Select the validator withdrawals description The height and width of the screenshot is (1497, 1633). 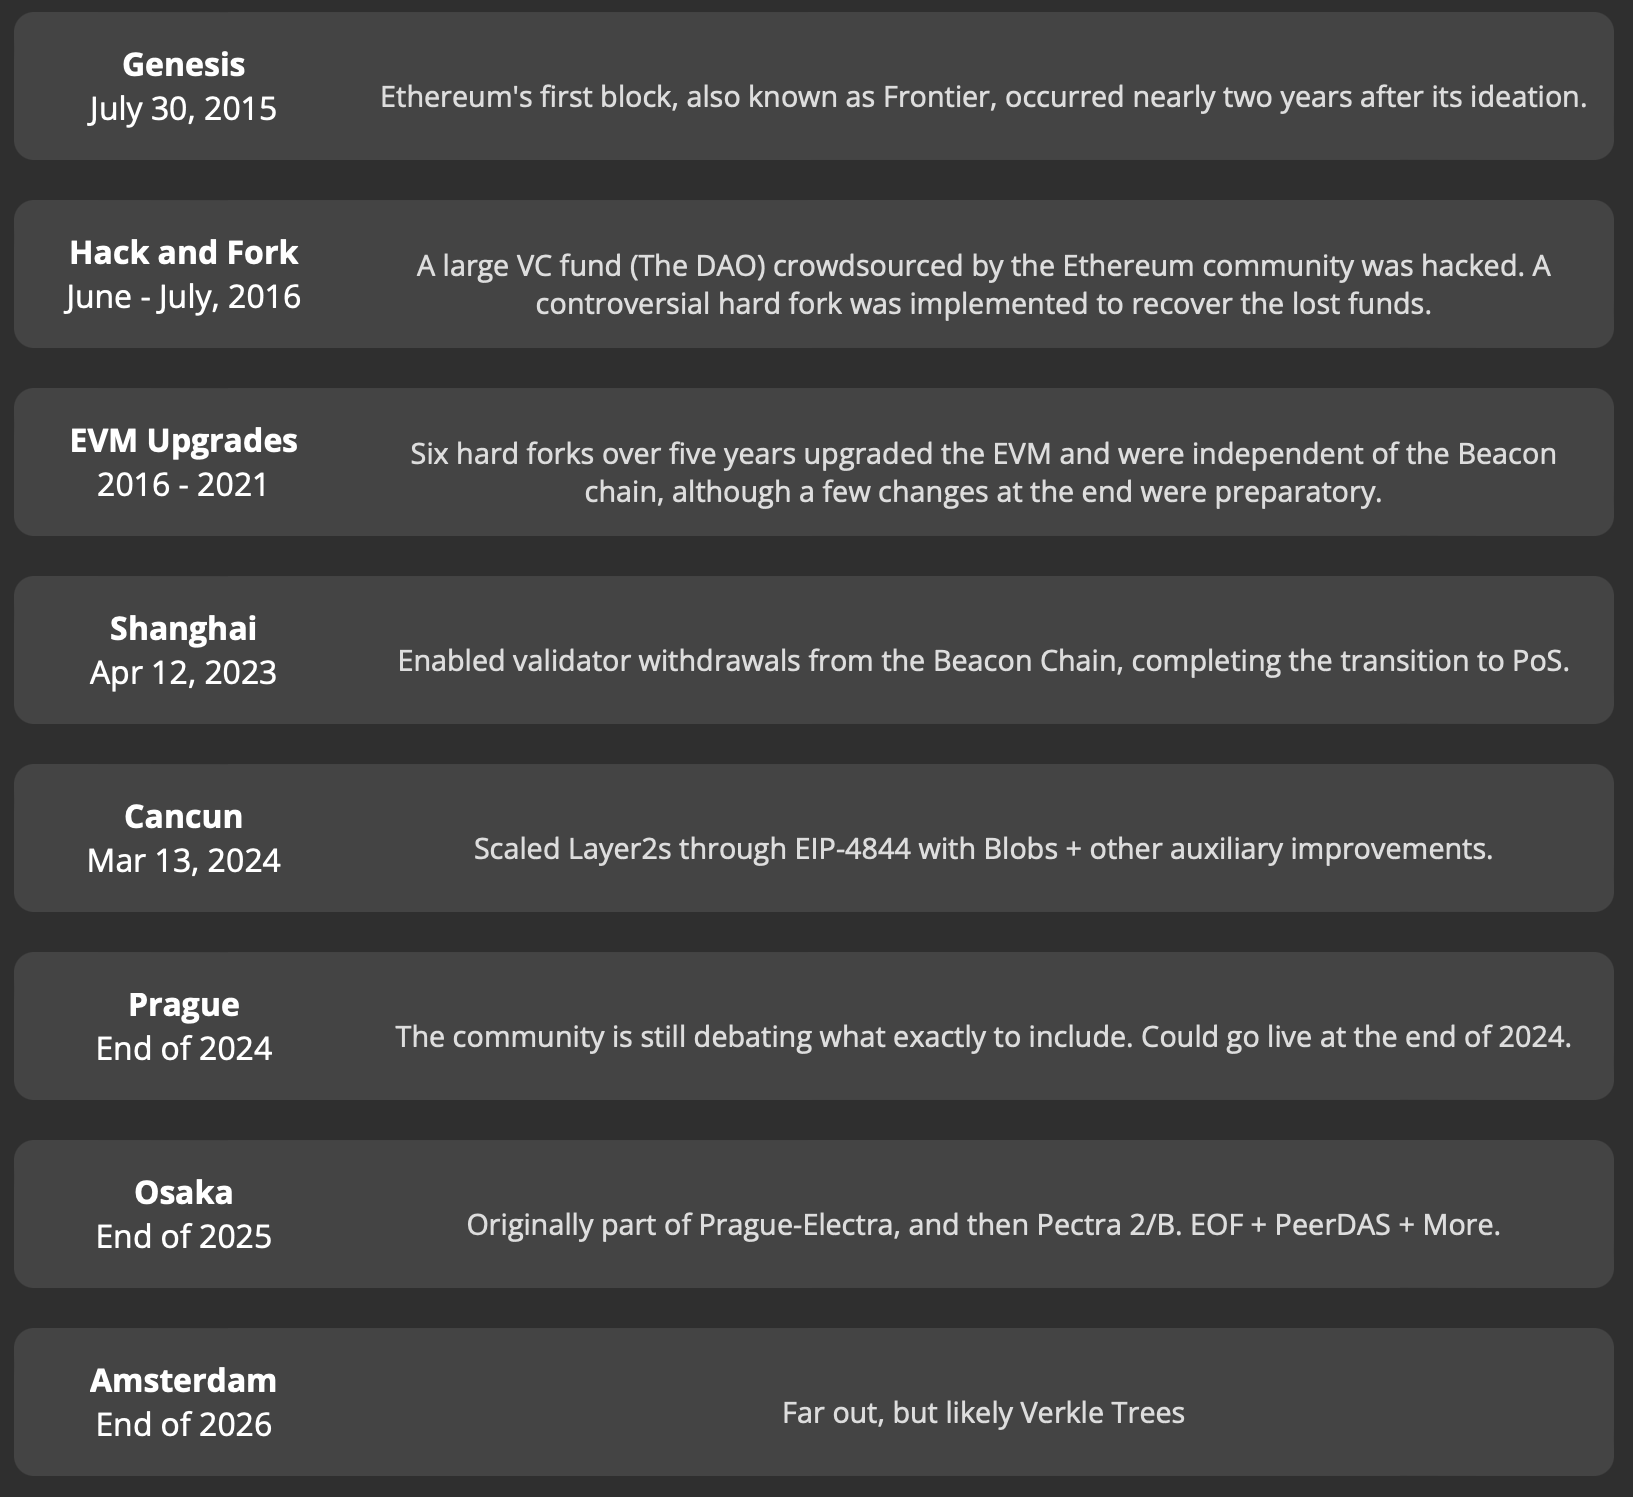click(x=983, y=661)
